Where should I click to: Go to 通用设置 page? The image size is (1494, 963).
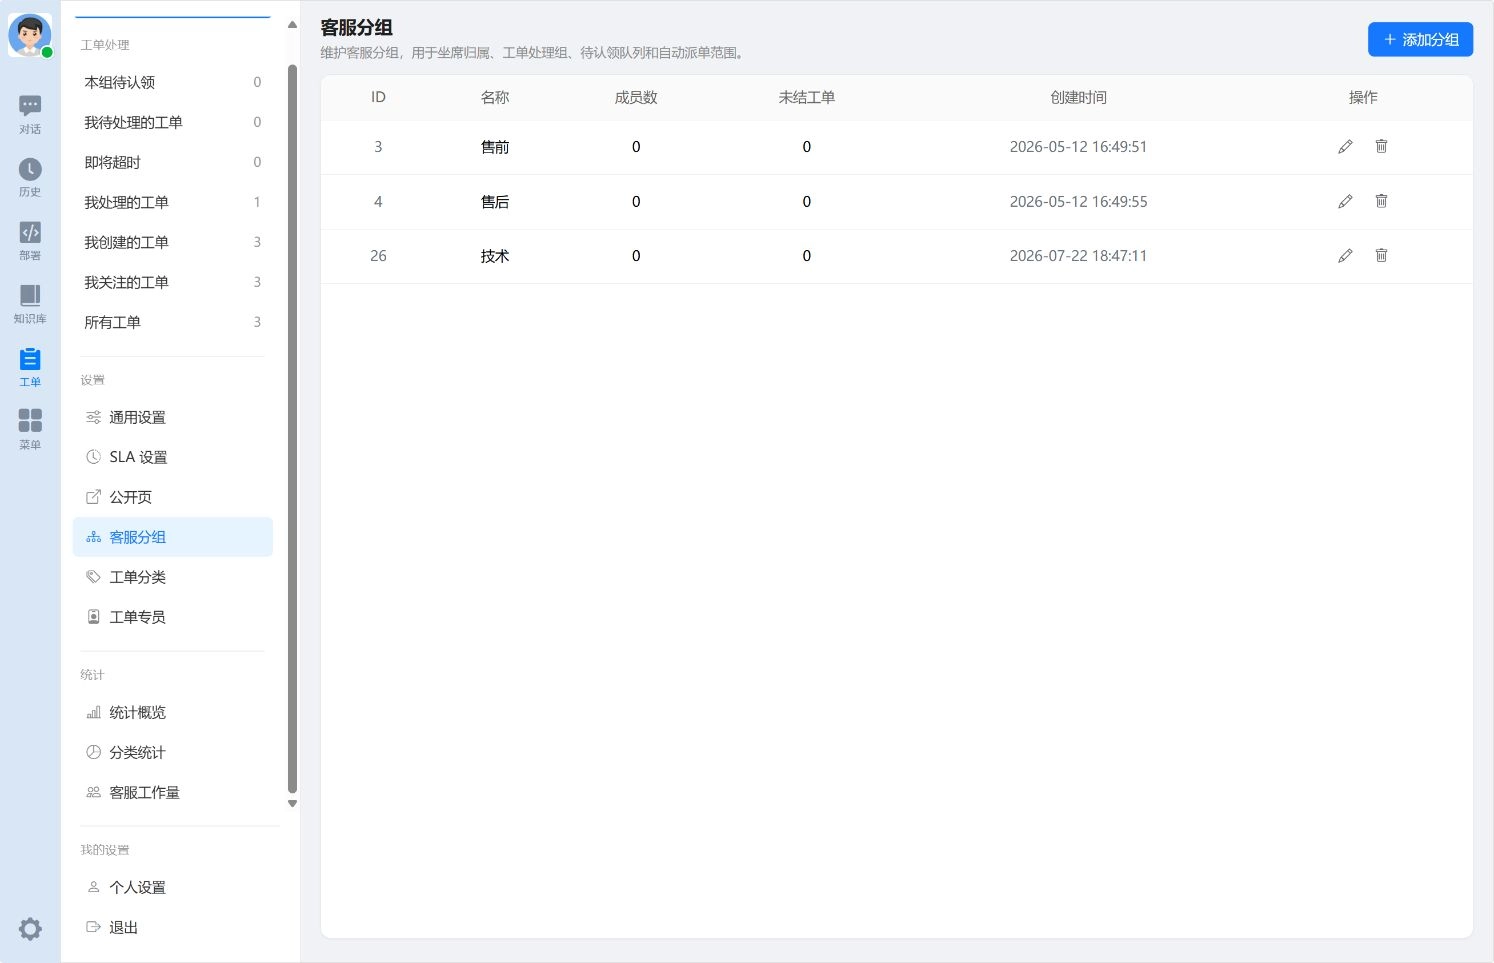[x=172, y=417]
